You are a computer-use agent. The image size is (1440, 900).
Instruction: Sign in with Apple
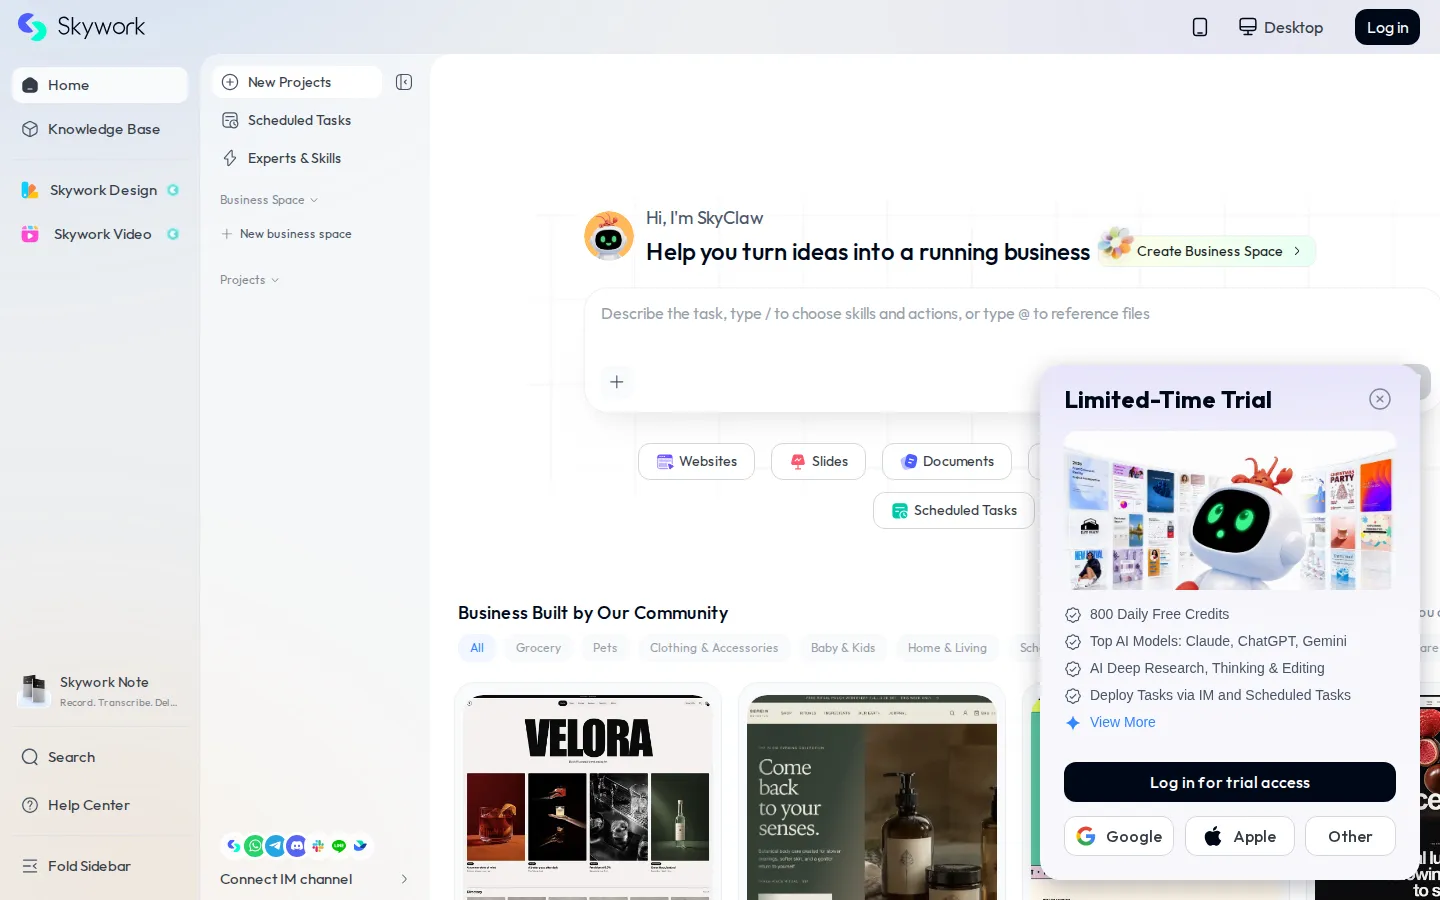click(x=1240, y=836)
